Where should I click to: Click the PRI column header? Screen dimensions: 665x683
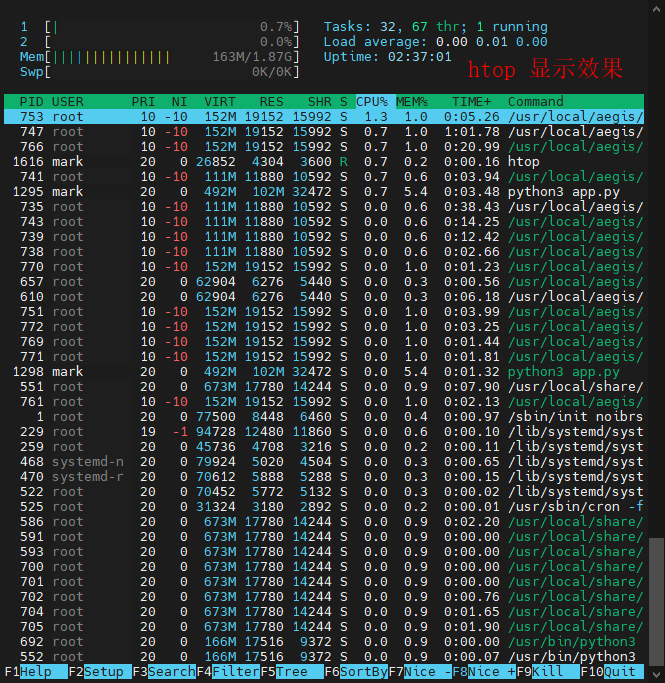[143, 101]
